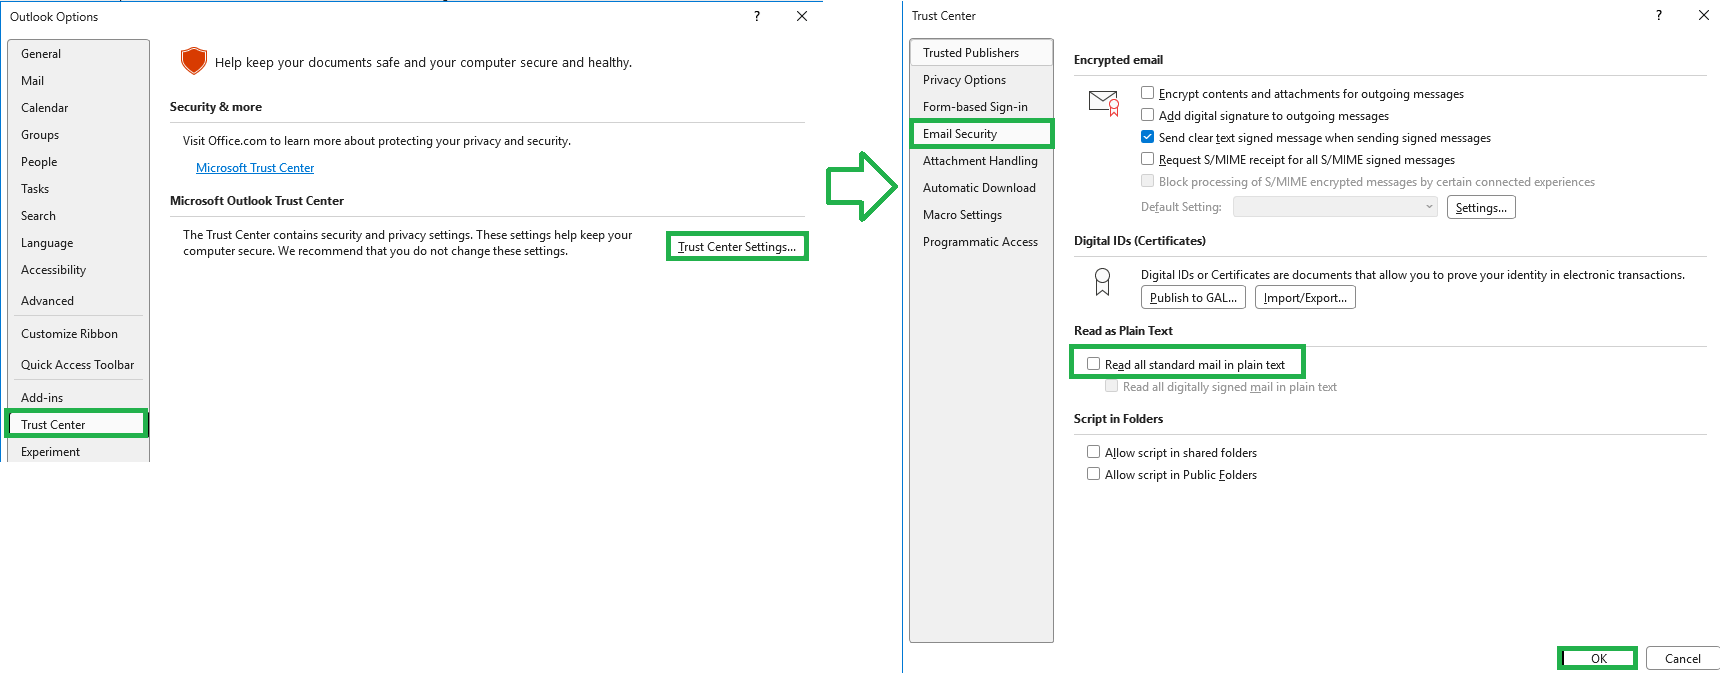
Task: Check Add digital signature to outgoing messages
Action: pyautogui.click(x=1148, y=115)
